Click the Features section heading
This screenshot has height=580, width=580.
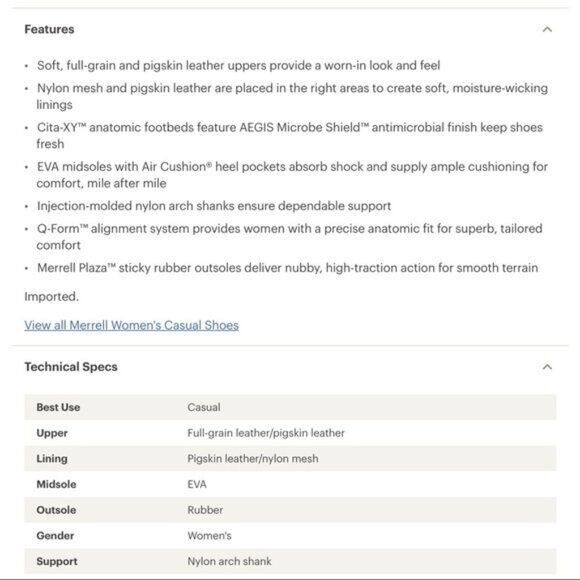pyautogui.click(x=49, y=29)
